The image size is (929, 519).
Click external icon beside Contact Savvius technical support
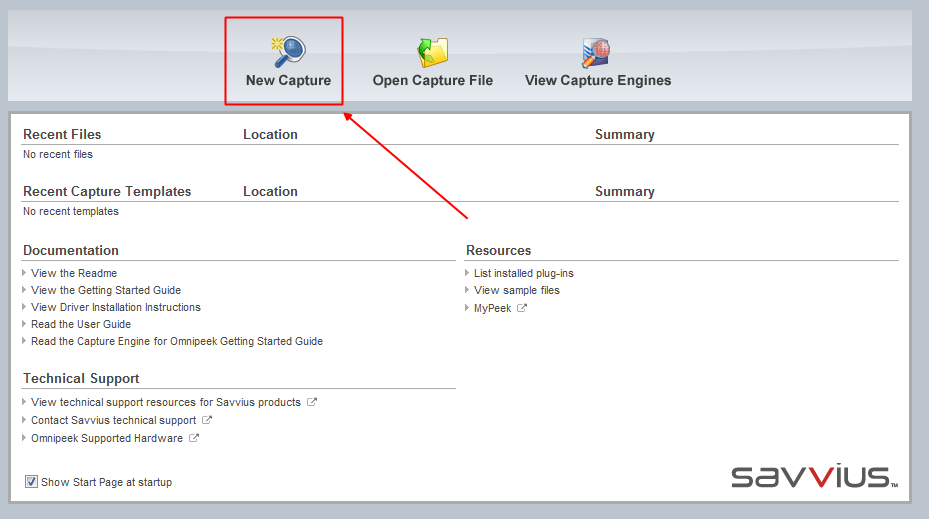[x=207, y=419]
